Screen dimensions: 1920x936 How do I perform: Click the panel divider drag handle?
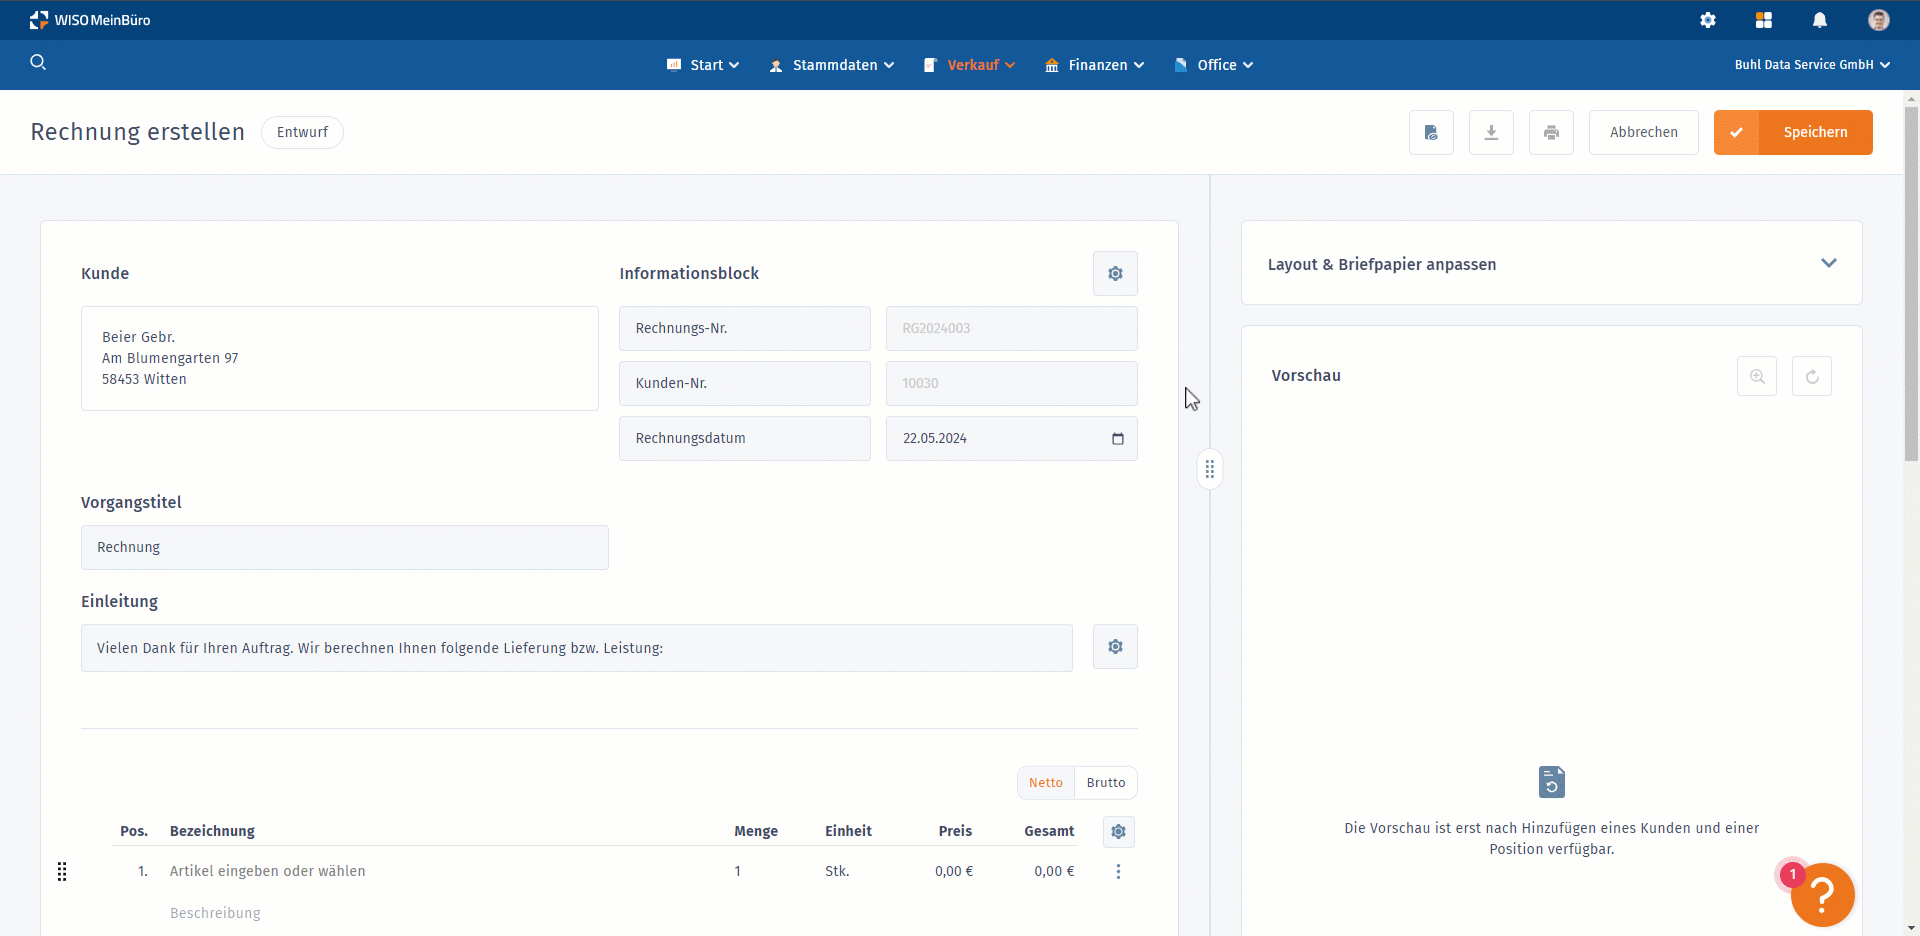pyautogui.click(x=1210, y=469)
